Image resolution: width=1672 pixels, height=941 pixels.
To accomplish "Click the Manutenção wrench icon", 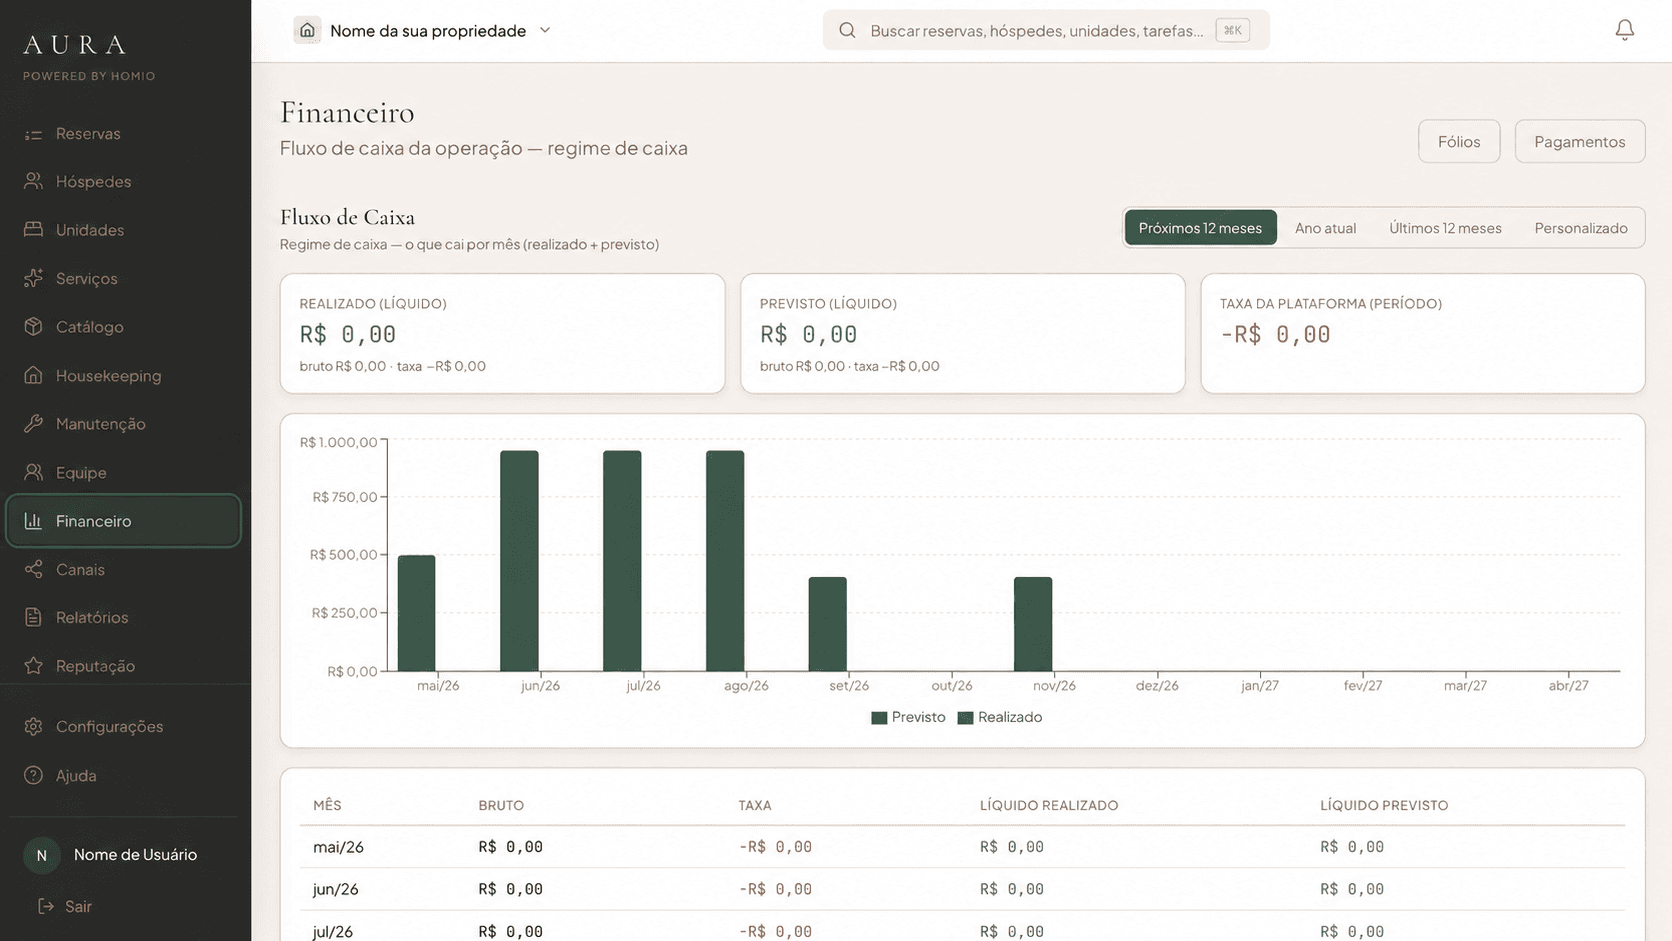I will pyautogui.click(x=33, y=424).
